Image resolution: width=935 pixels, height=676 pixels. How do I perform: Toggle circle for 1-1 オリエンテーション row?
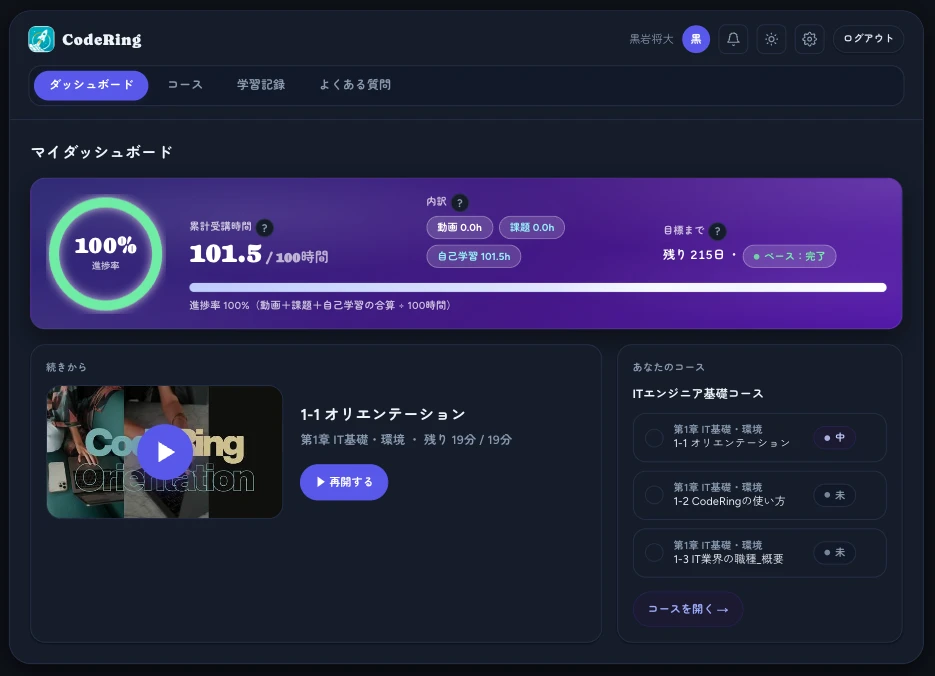(654, 438)
